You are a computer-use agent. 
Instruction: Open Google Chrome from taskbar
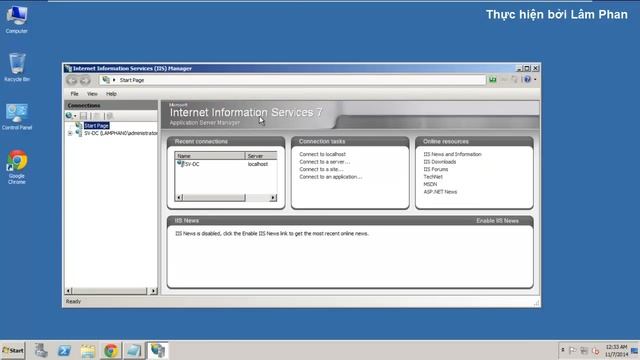point(111,351)
